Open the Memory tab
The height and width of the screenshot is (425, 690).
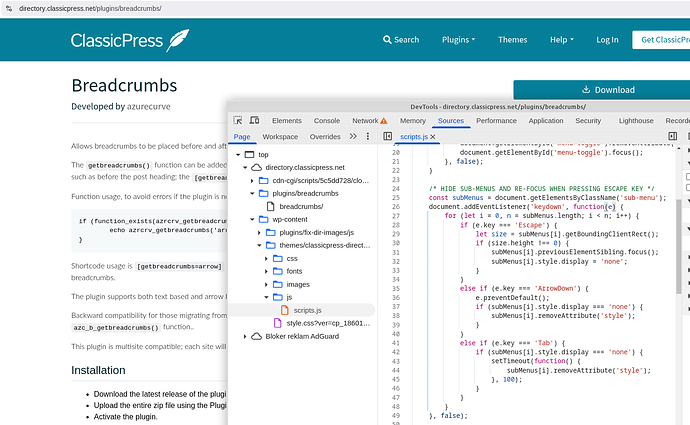click(x=413, y=121)
